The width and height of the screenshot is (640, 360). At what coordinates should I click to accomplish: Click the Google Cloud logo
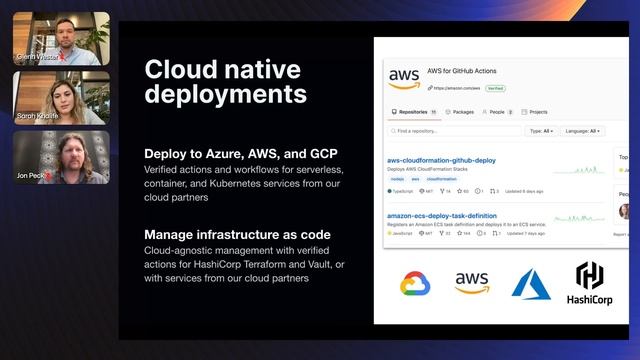[415, 283]
